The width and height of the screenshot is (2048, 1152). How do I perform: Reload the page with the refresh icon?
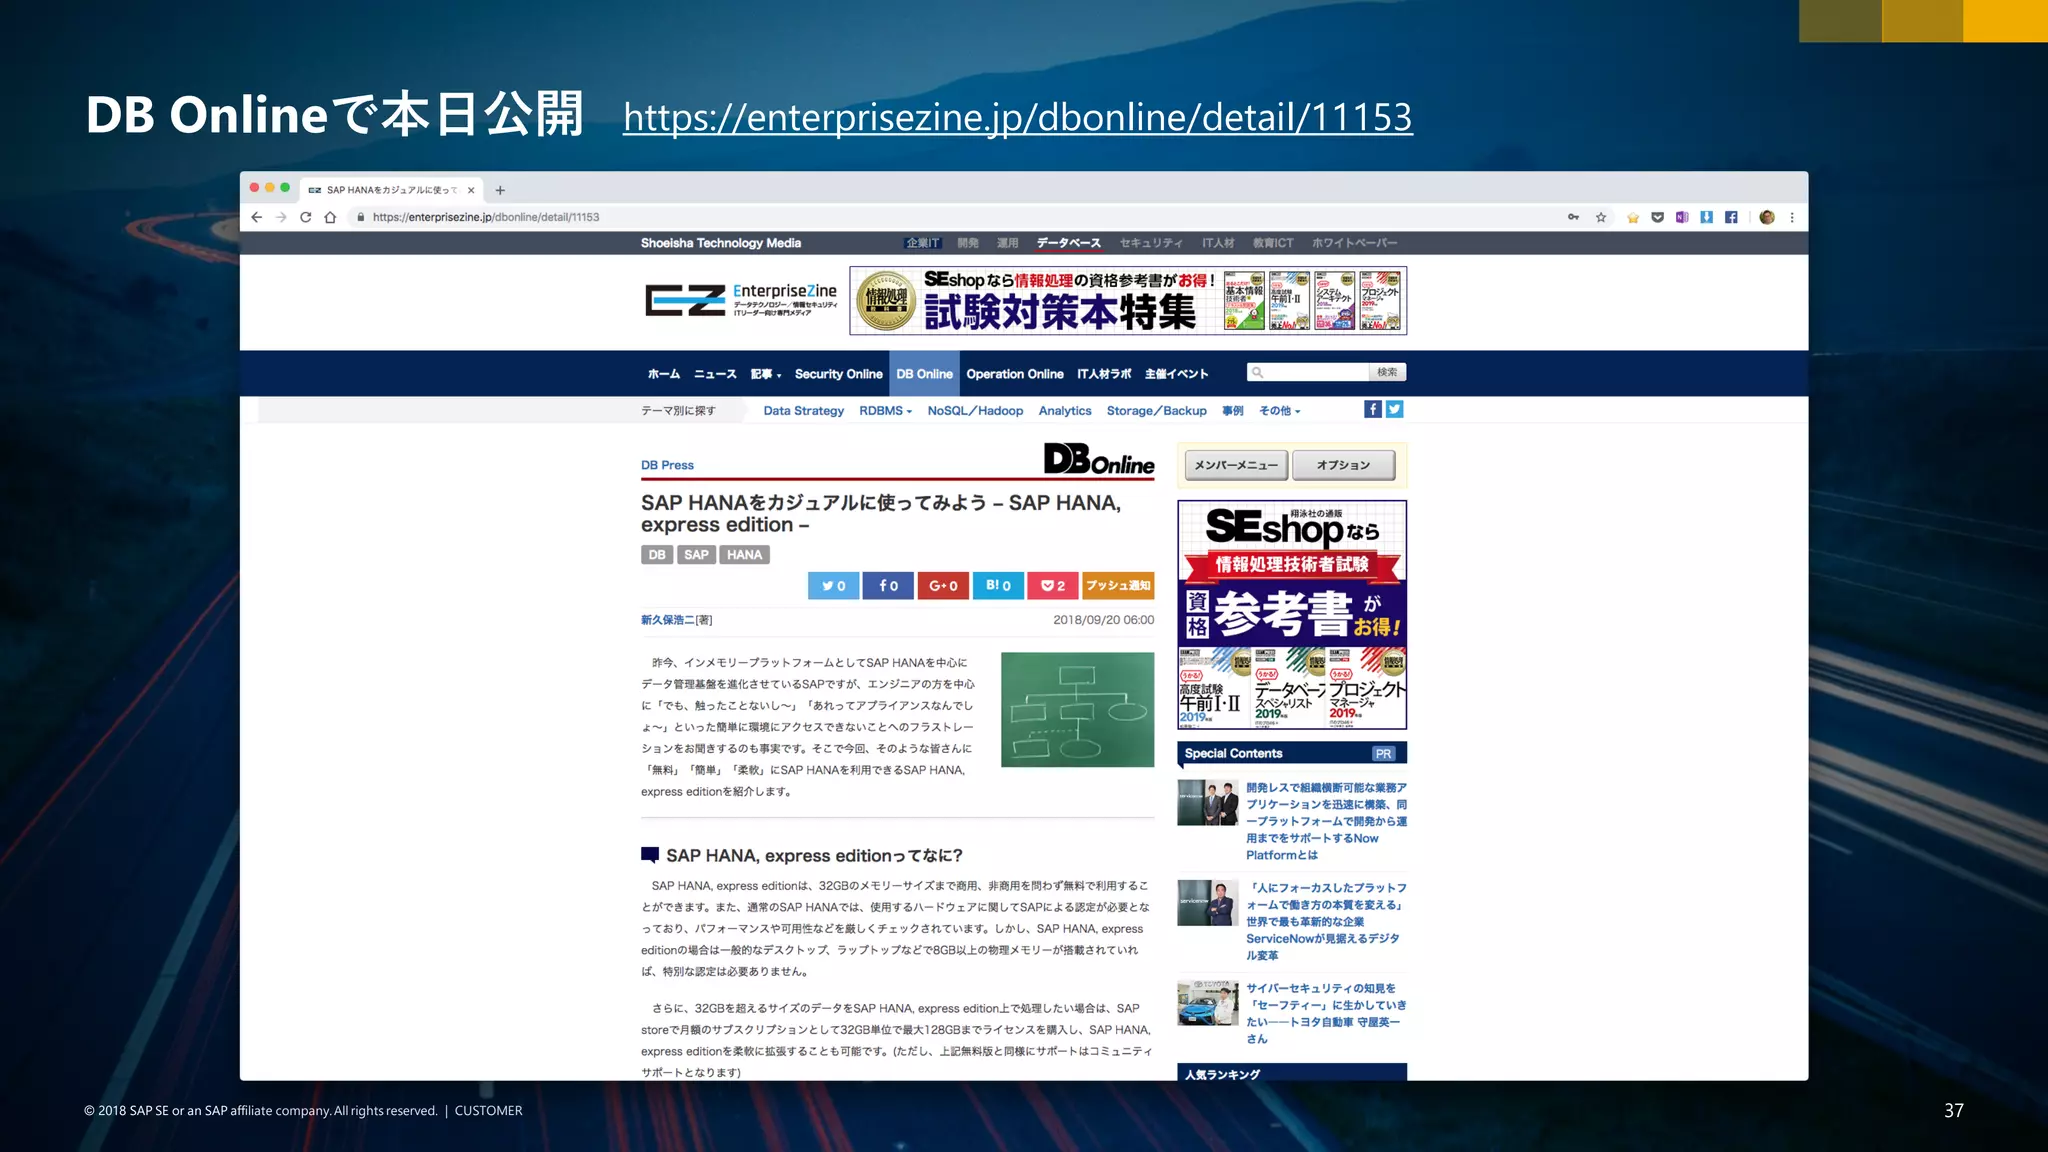[x=305, y=217]
